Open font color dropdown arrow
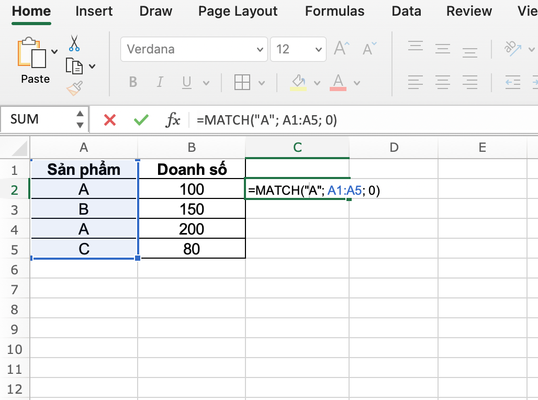This screenshot has height=400, width=538. [x=357, y=83]
